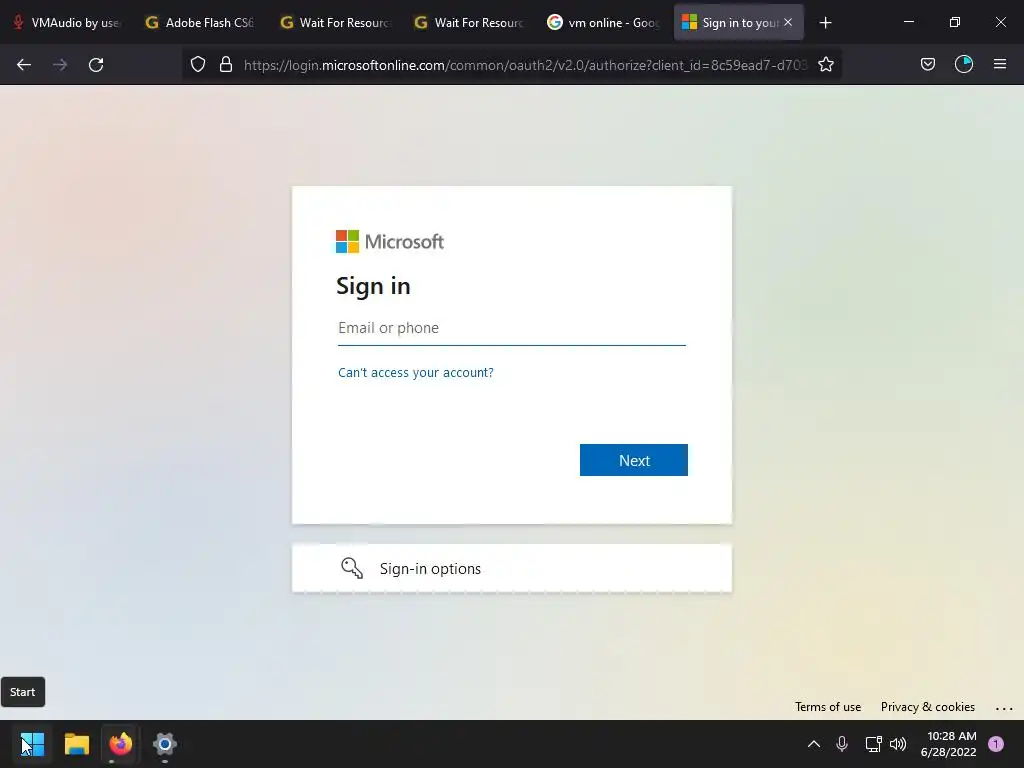1024x768 pixels.
Task: Open the clock and date 10:28 AM
Action: (948, 744)
